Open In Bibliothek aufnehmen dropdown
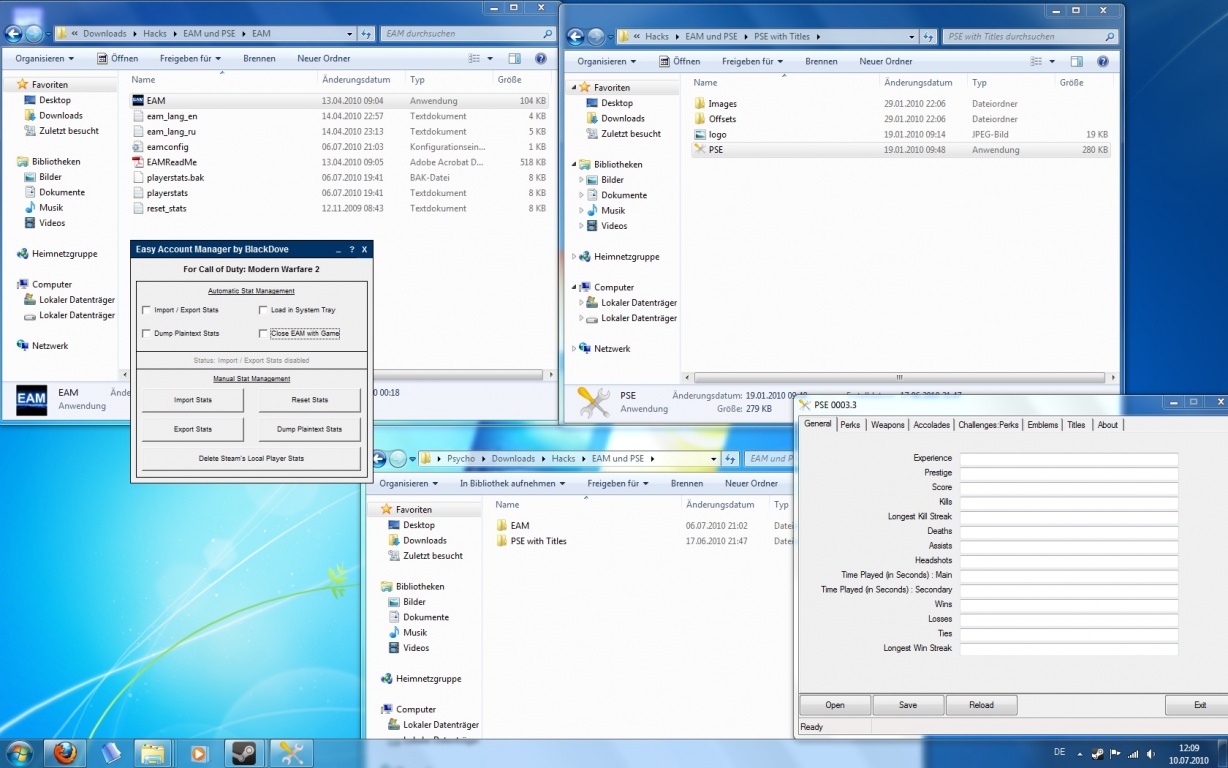1228x768 pixels. coord(512,484)
